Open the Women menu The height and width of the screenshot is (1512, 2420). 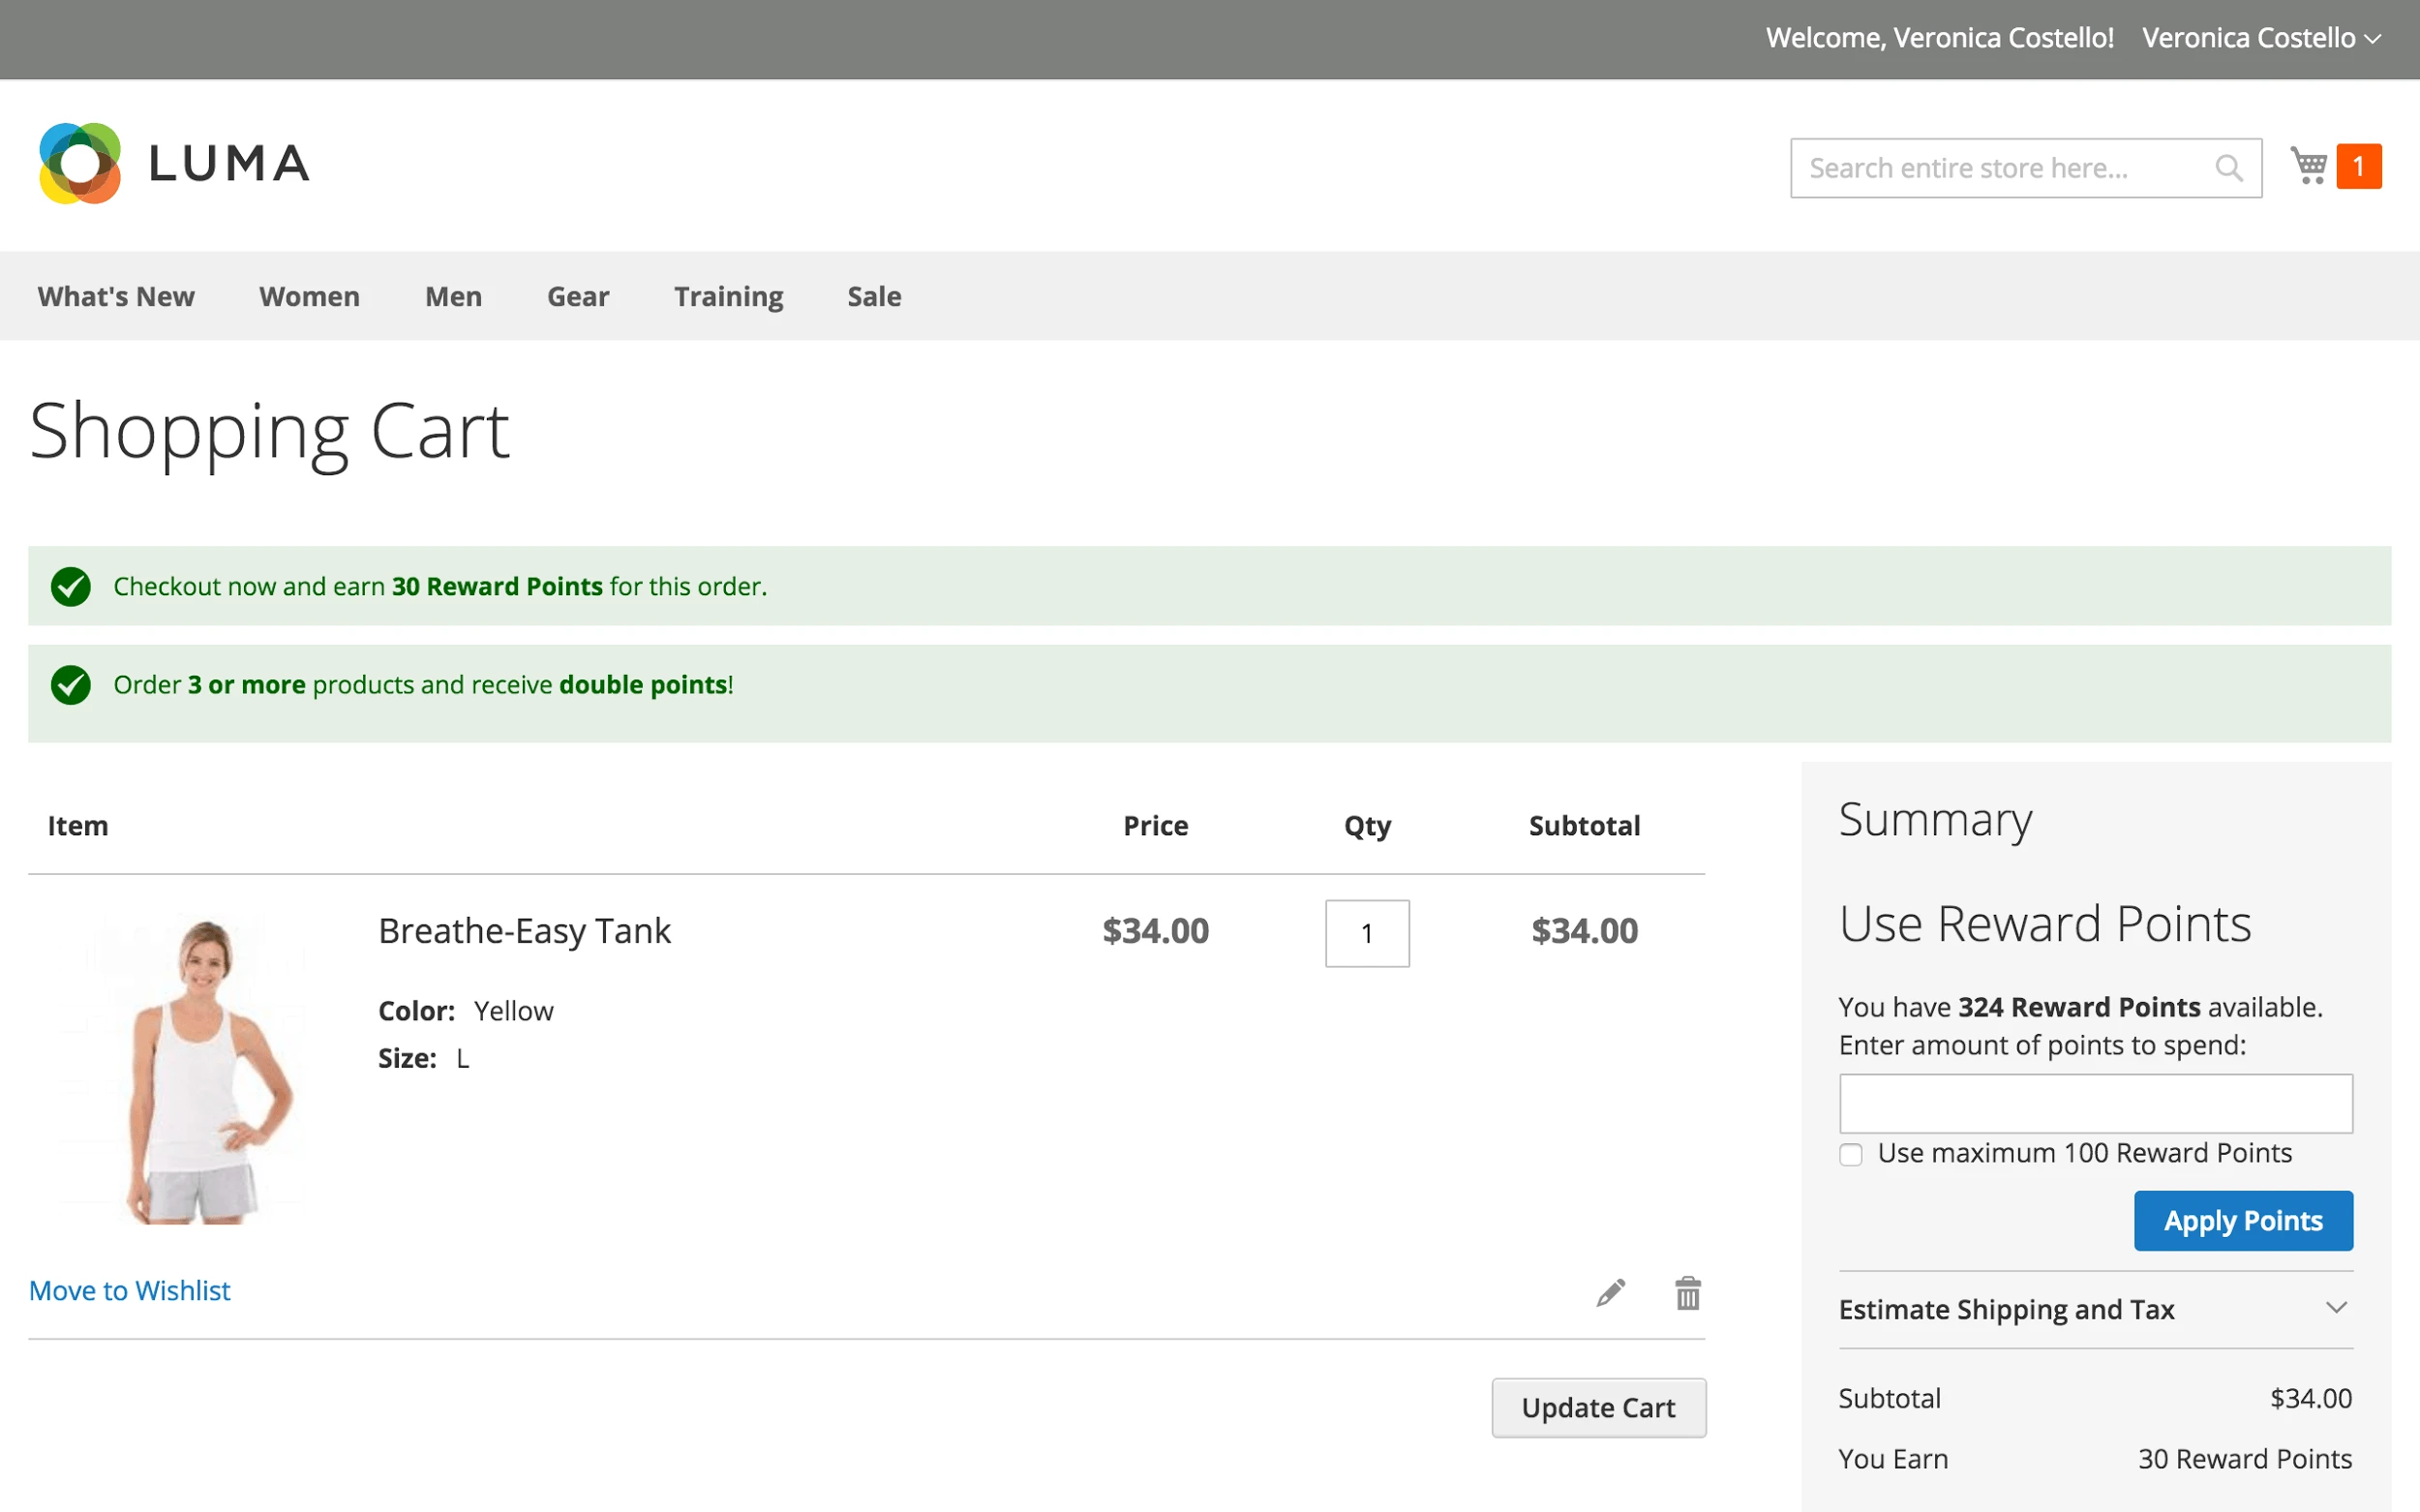click(309, 296)
